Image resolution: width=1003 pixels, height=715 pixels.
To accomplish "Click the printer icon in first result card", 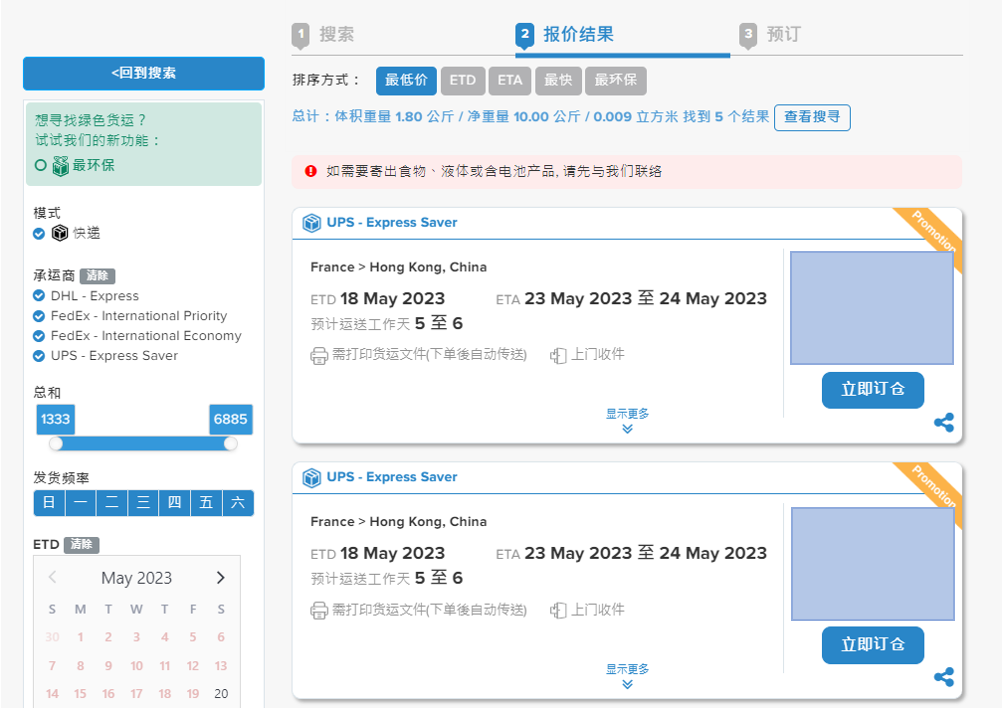I will 319,356.
